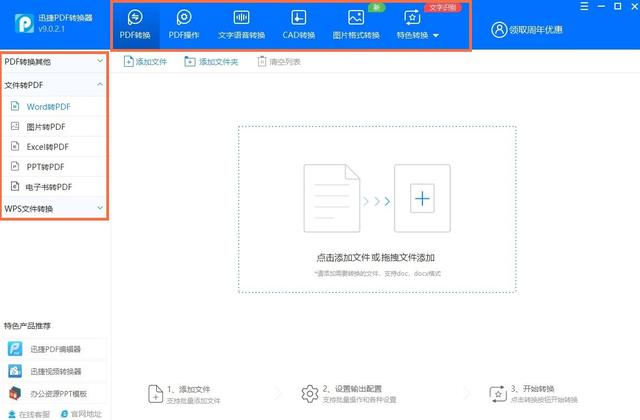Click the 清空列表 button
The height and width of the screenshot is (420, 640).
tap(279, 62)
